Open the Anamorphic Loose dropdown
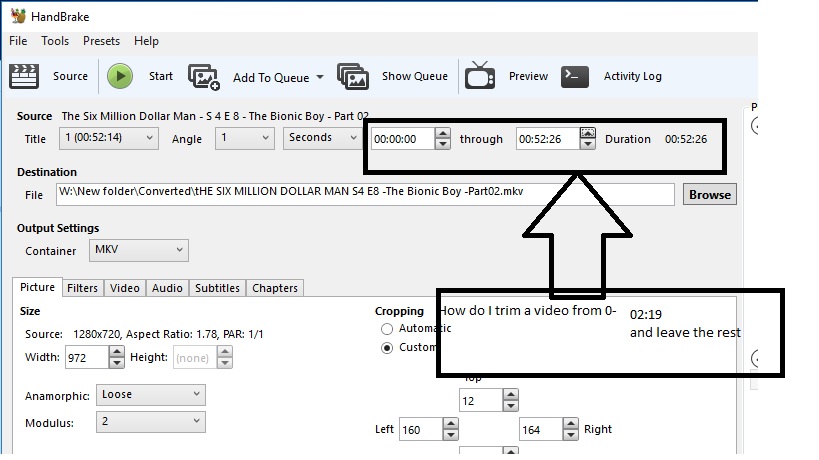 150,395
